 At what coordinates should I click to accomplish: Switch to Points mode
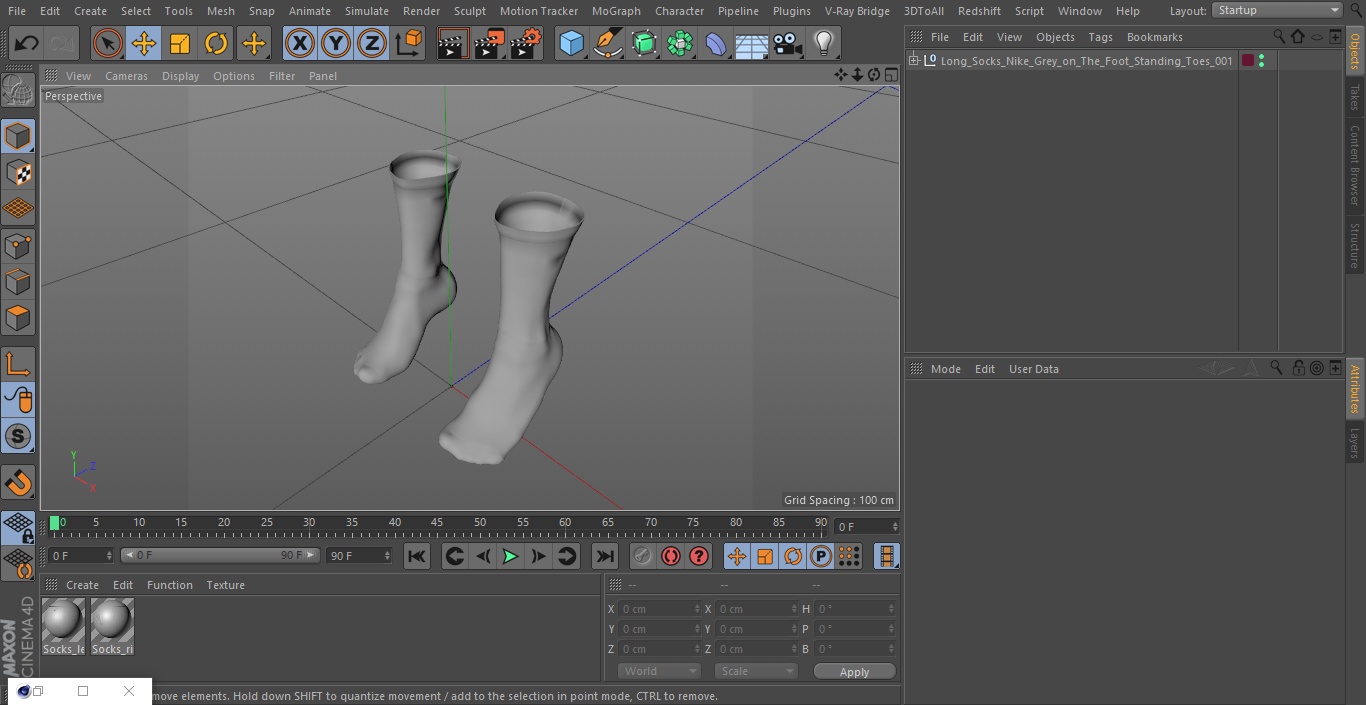(x=18, y=246)
